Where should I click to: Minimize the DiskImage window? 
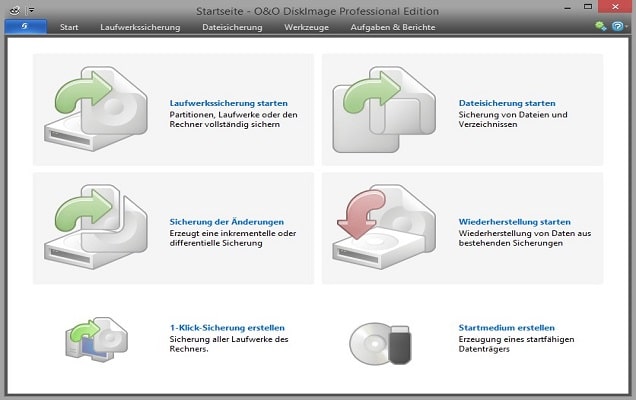click(567, 7)
